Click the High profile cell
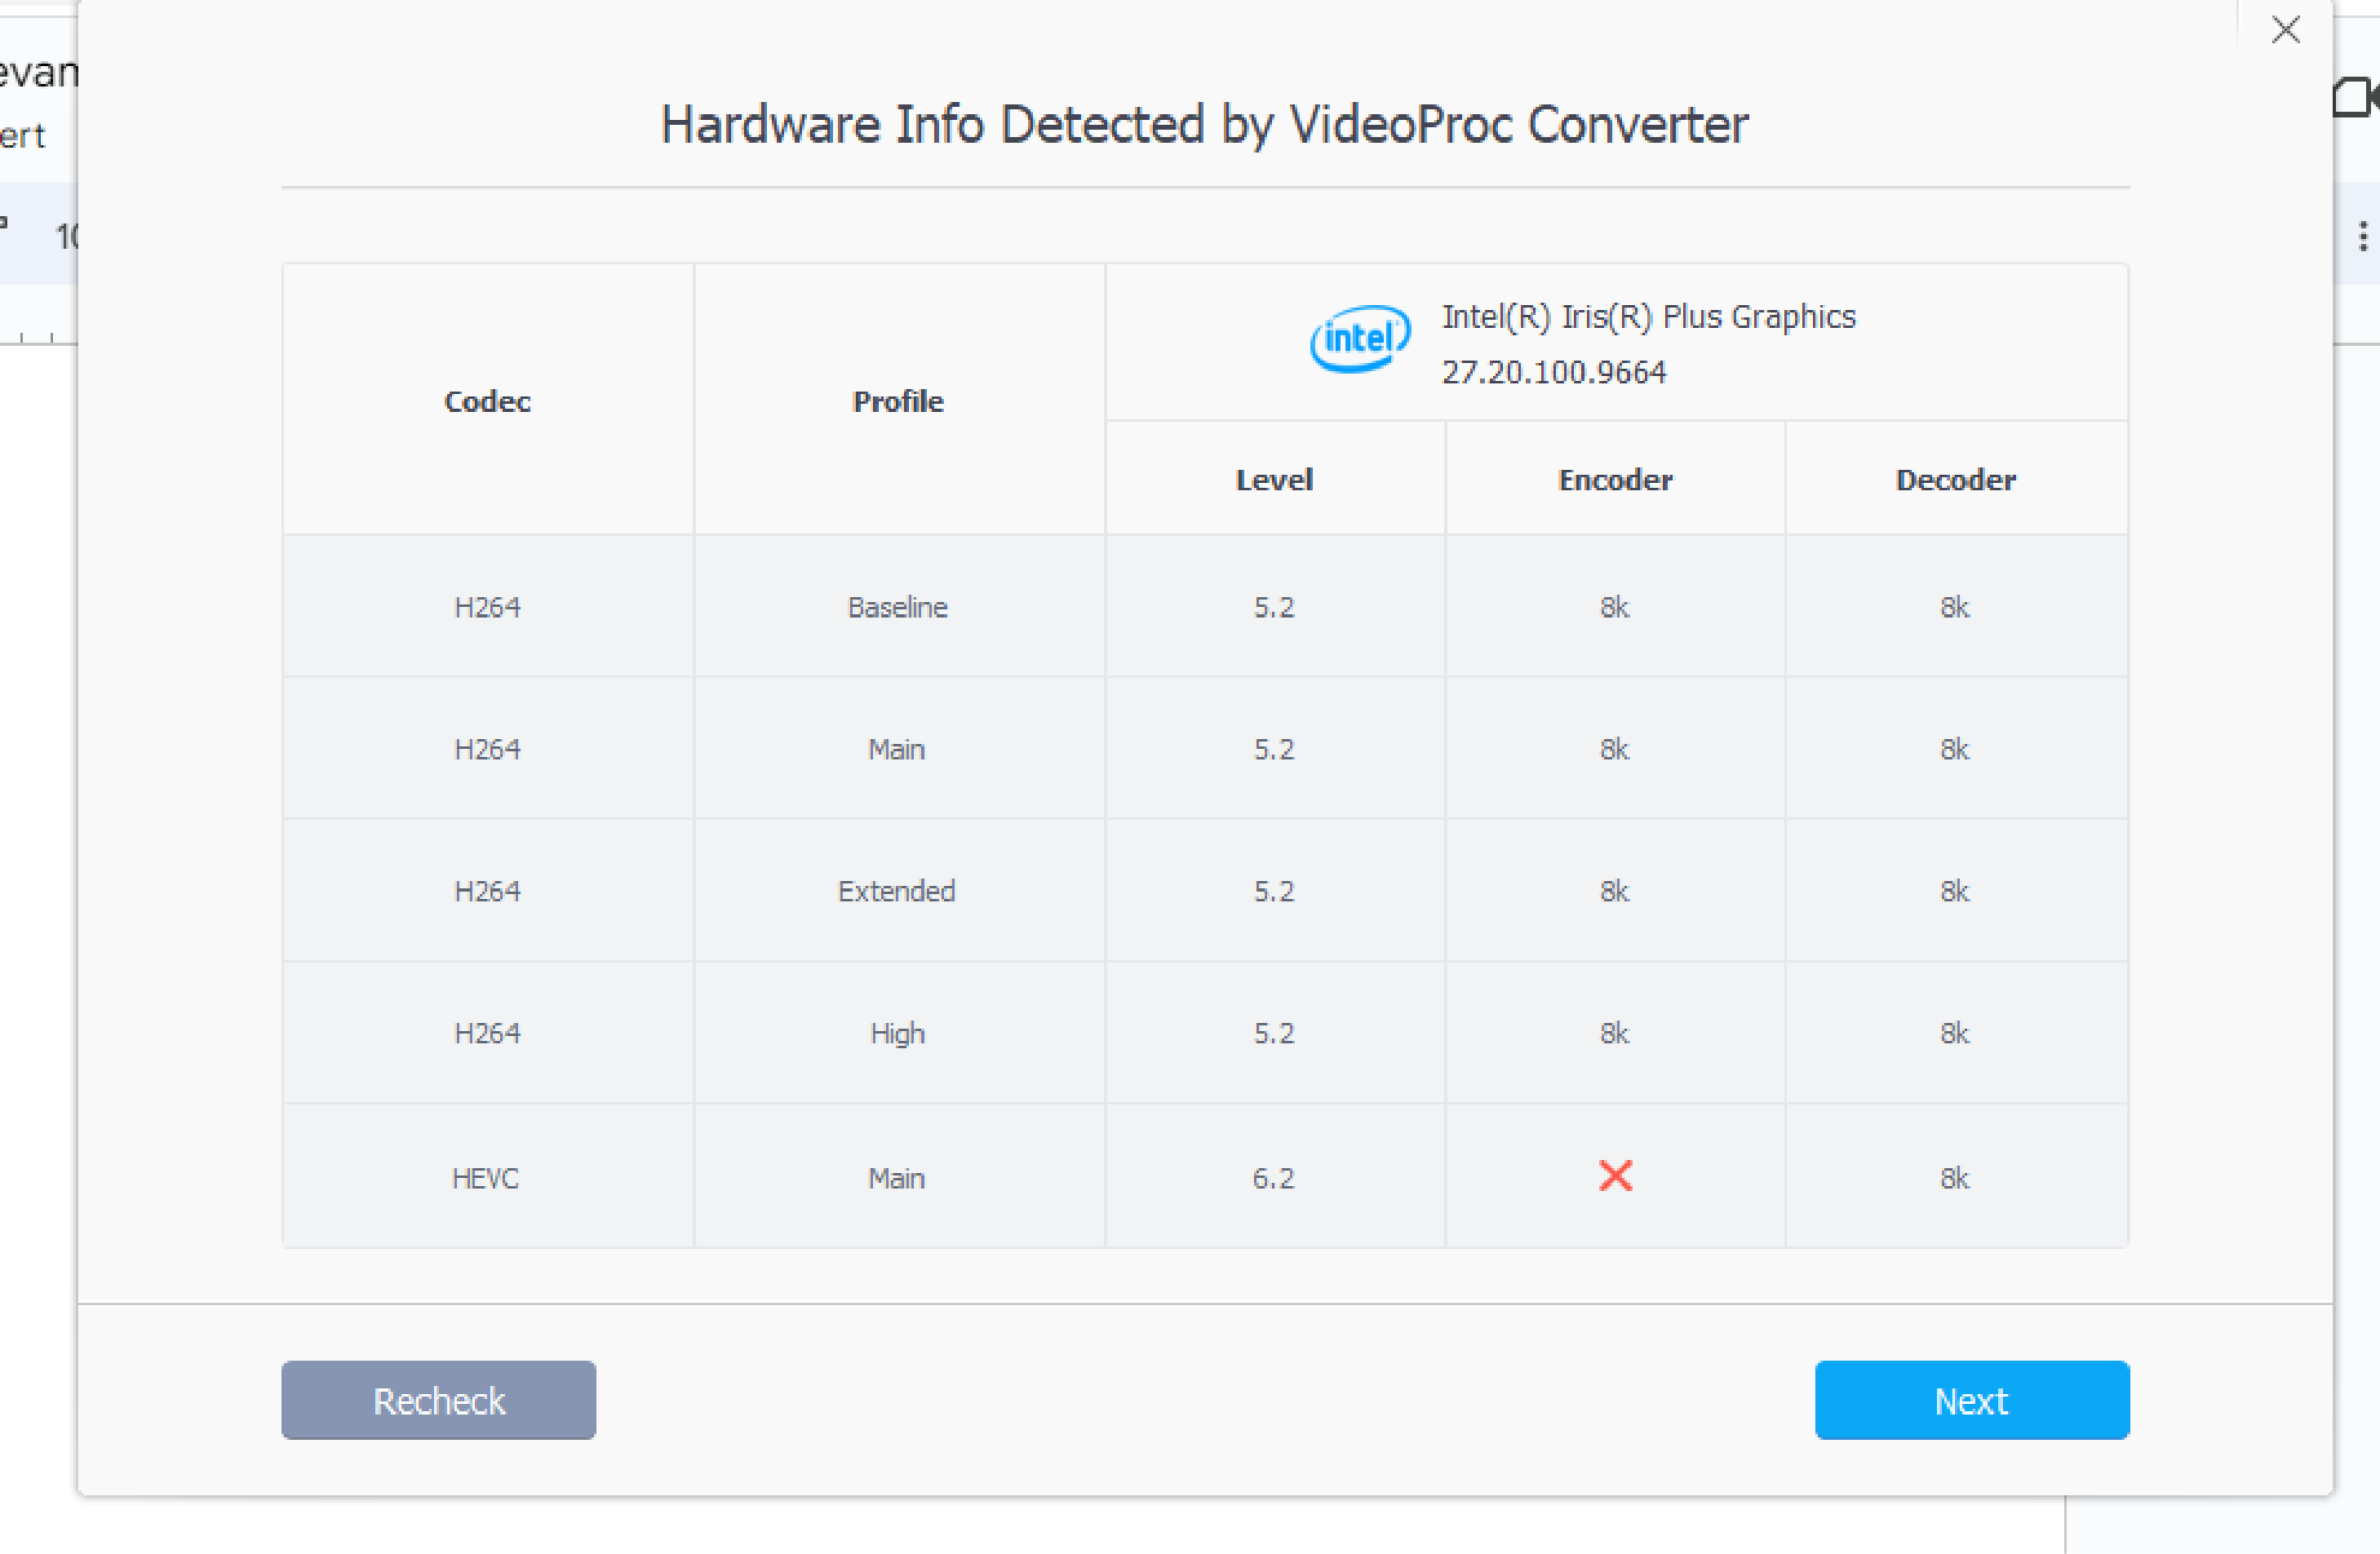This screenshot has height=1554, width=2380. [898, 1033]
